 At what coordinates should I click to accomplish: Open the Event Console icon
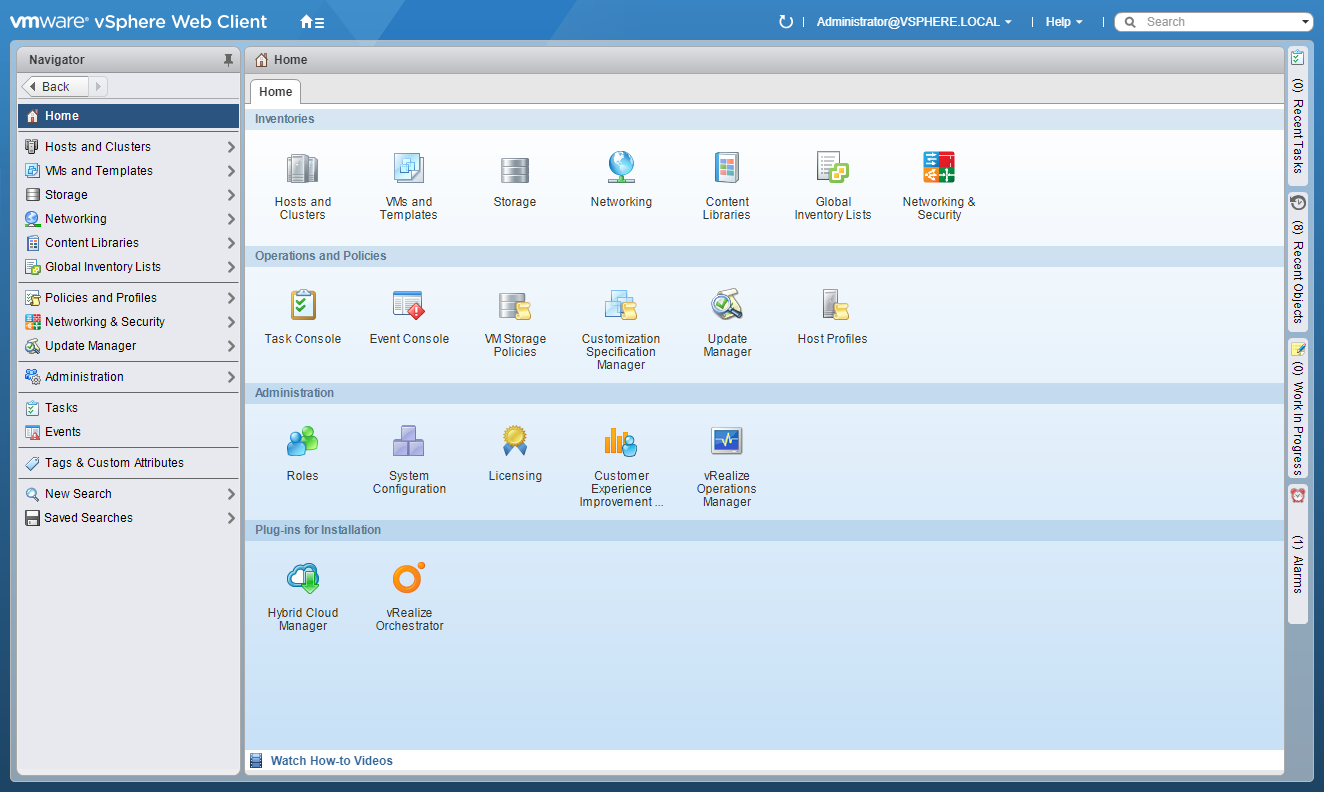coord(408,306)
